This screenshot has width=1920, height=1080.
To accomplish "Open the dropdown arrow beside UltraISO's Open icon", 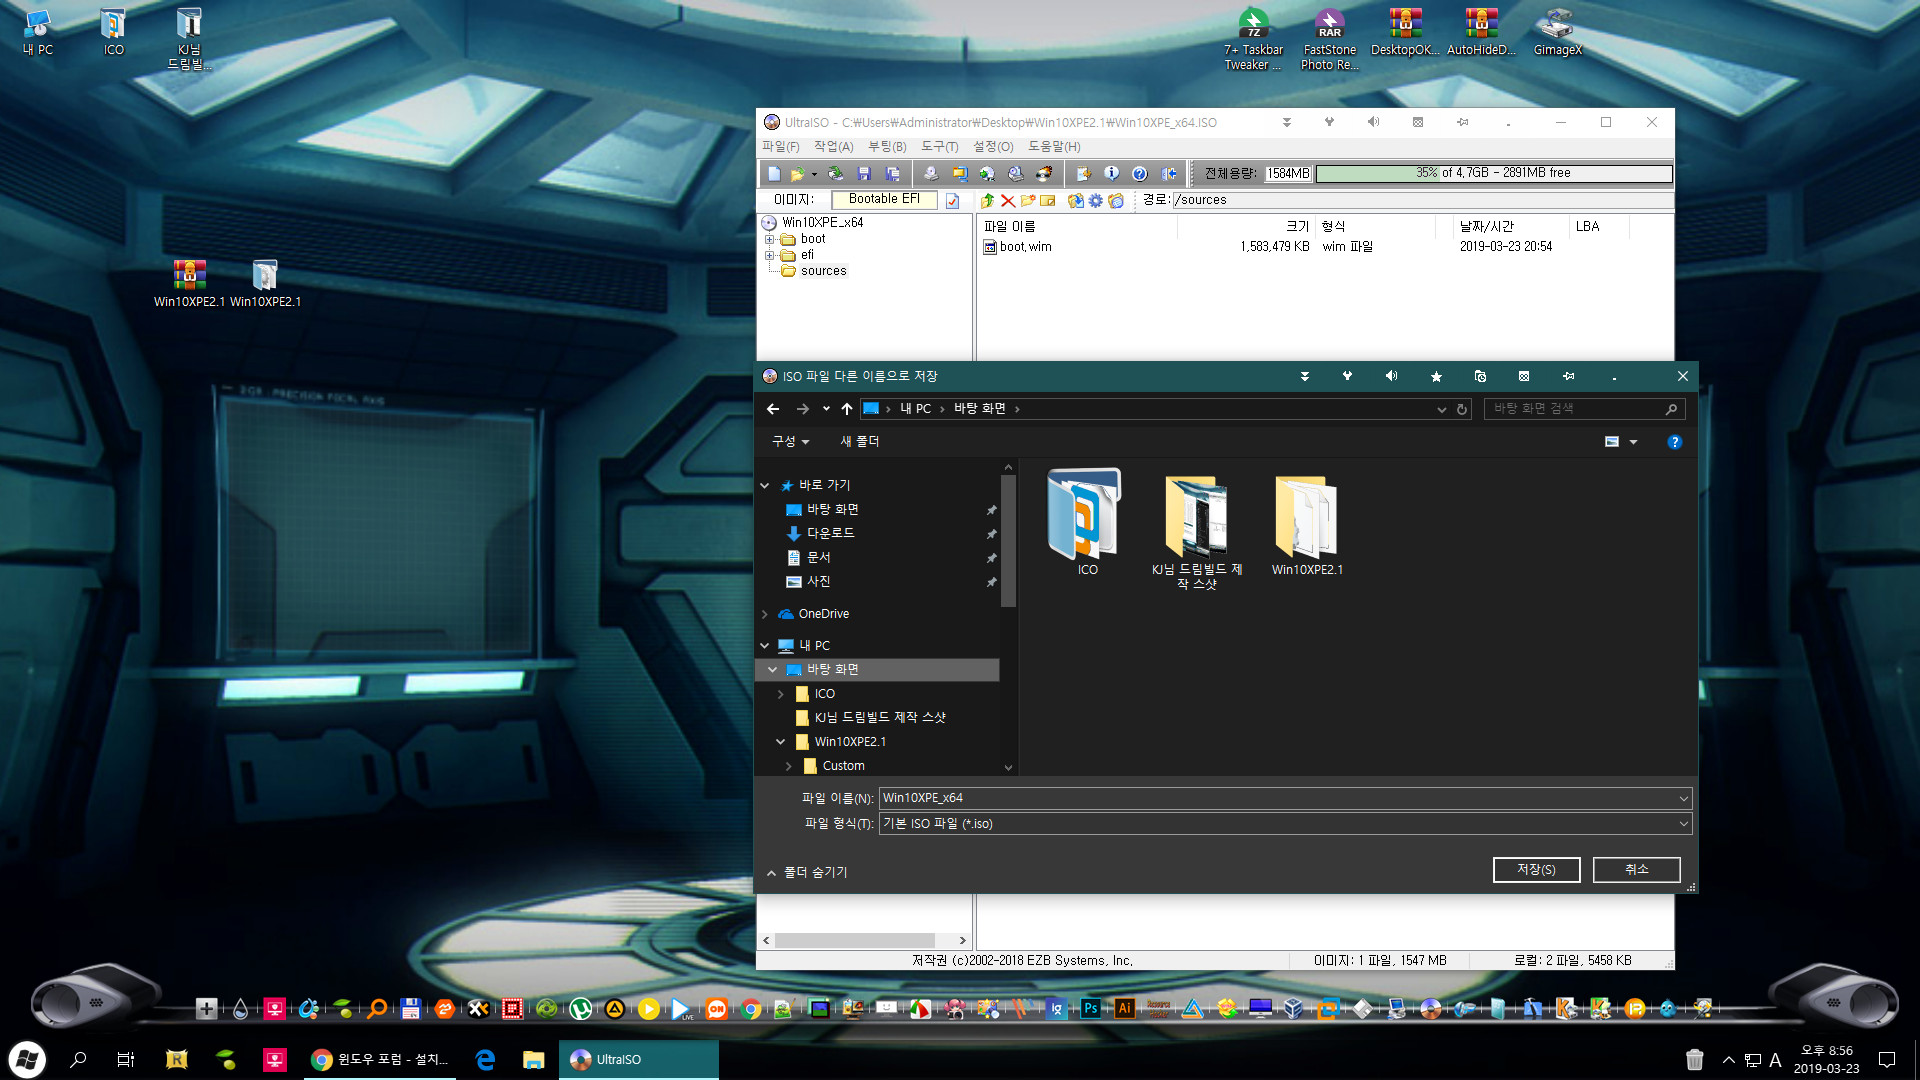I will pos(814,174).
